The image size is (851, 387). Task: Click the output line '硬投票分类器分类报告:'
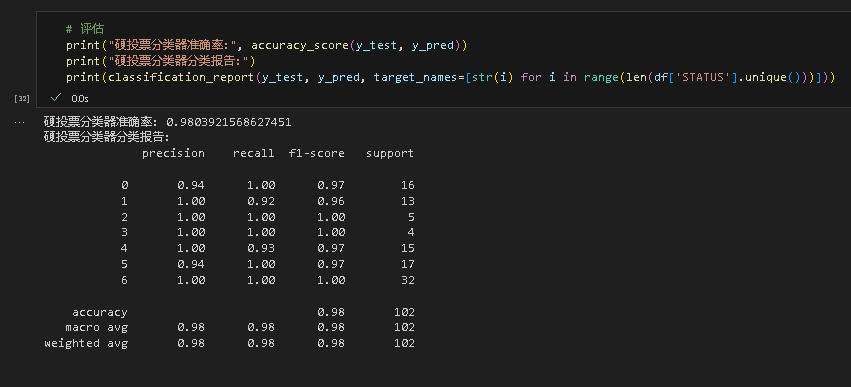pos(107,137)
